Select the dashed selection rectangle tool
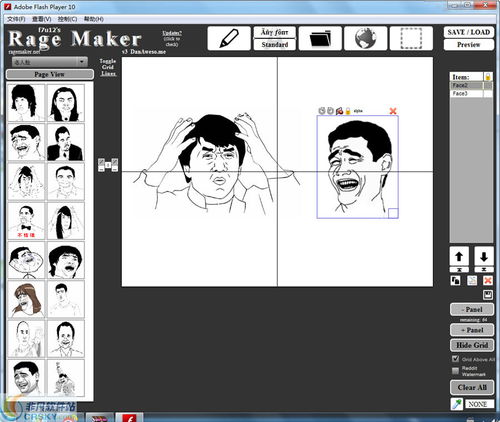The image size is (500, 422). click(x=411, y=39)
